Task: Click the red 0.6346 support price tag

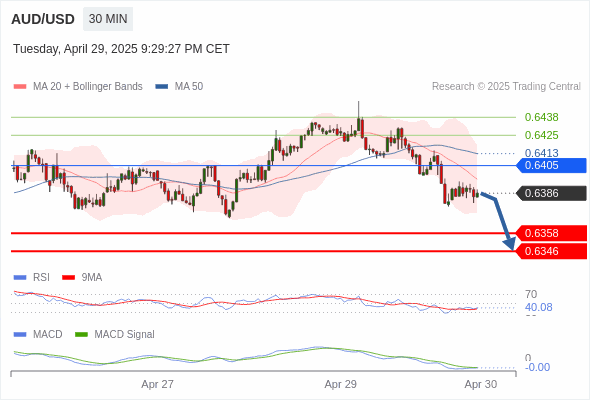Action: [552, 251]
